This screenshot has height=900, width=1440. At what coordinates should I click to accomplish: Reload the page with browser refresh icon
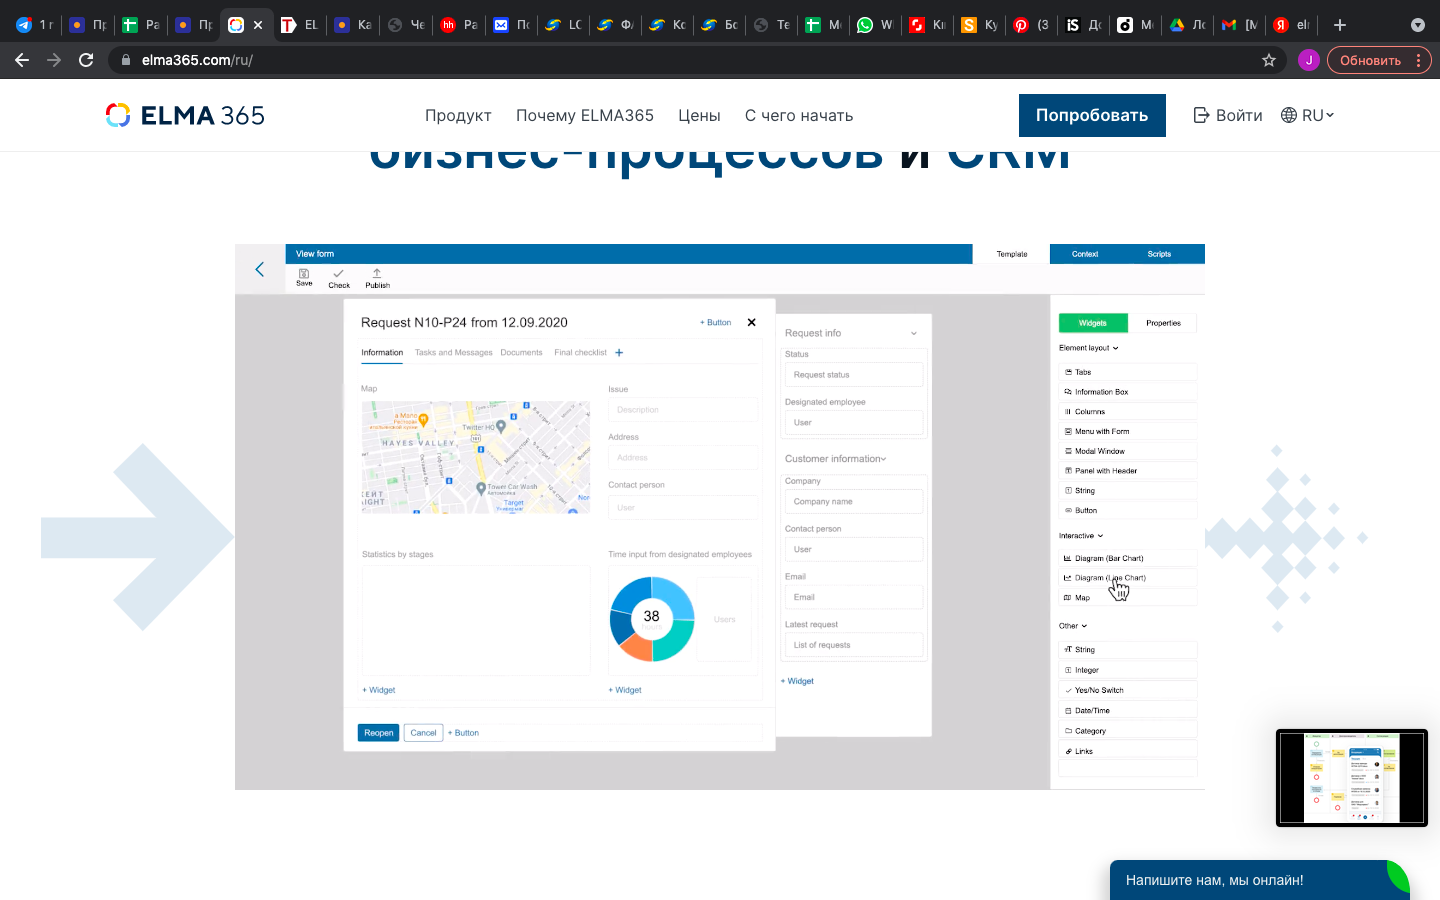(x=86, y=60)
